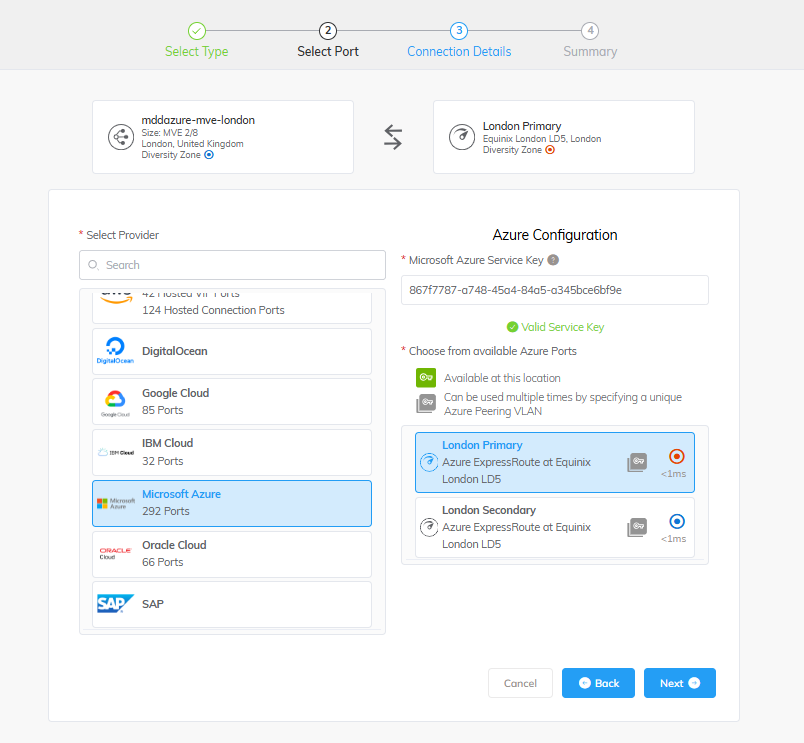Click the grey multiple-use key legend icon
The image size is (804, 743).
pos(426,404)
